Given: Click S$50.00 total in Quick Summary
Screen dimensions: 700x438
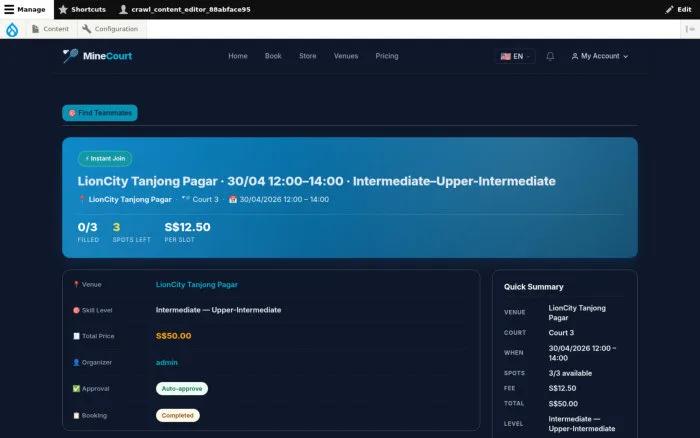Looking at the screenshot, I should 563,404.
